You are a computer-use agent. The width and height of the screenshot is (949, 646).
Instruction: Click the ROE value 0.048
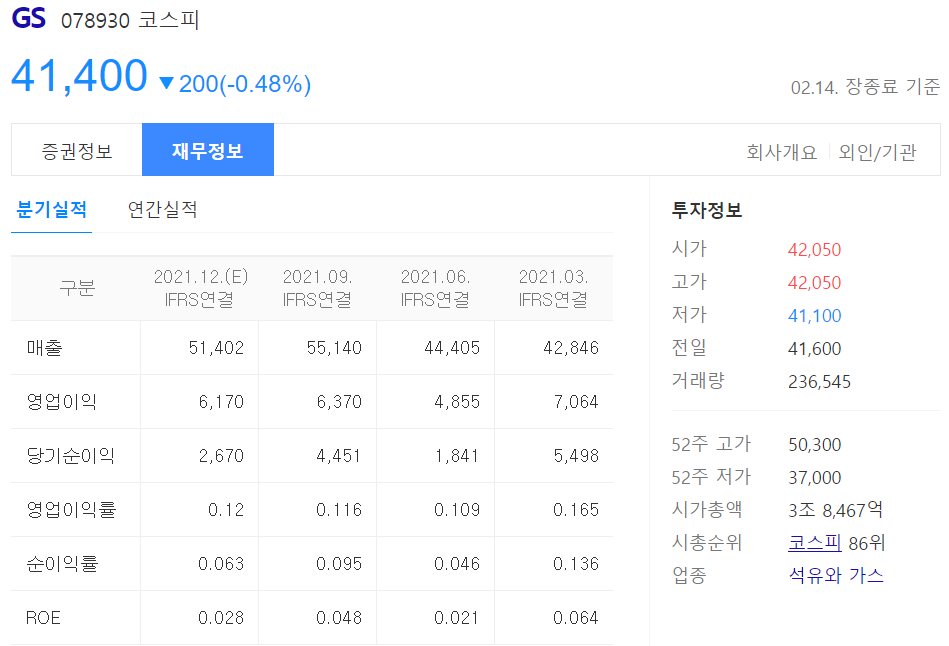[x=339, y=618]
